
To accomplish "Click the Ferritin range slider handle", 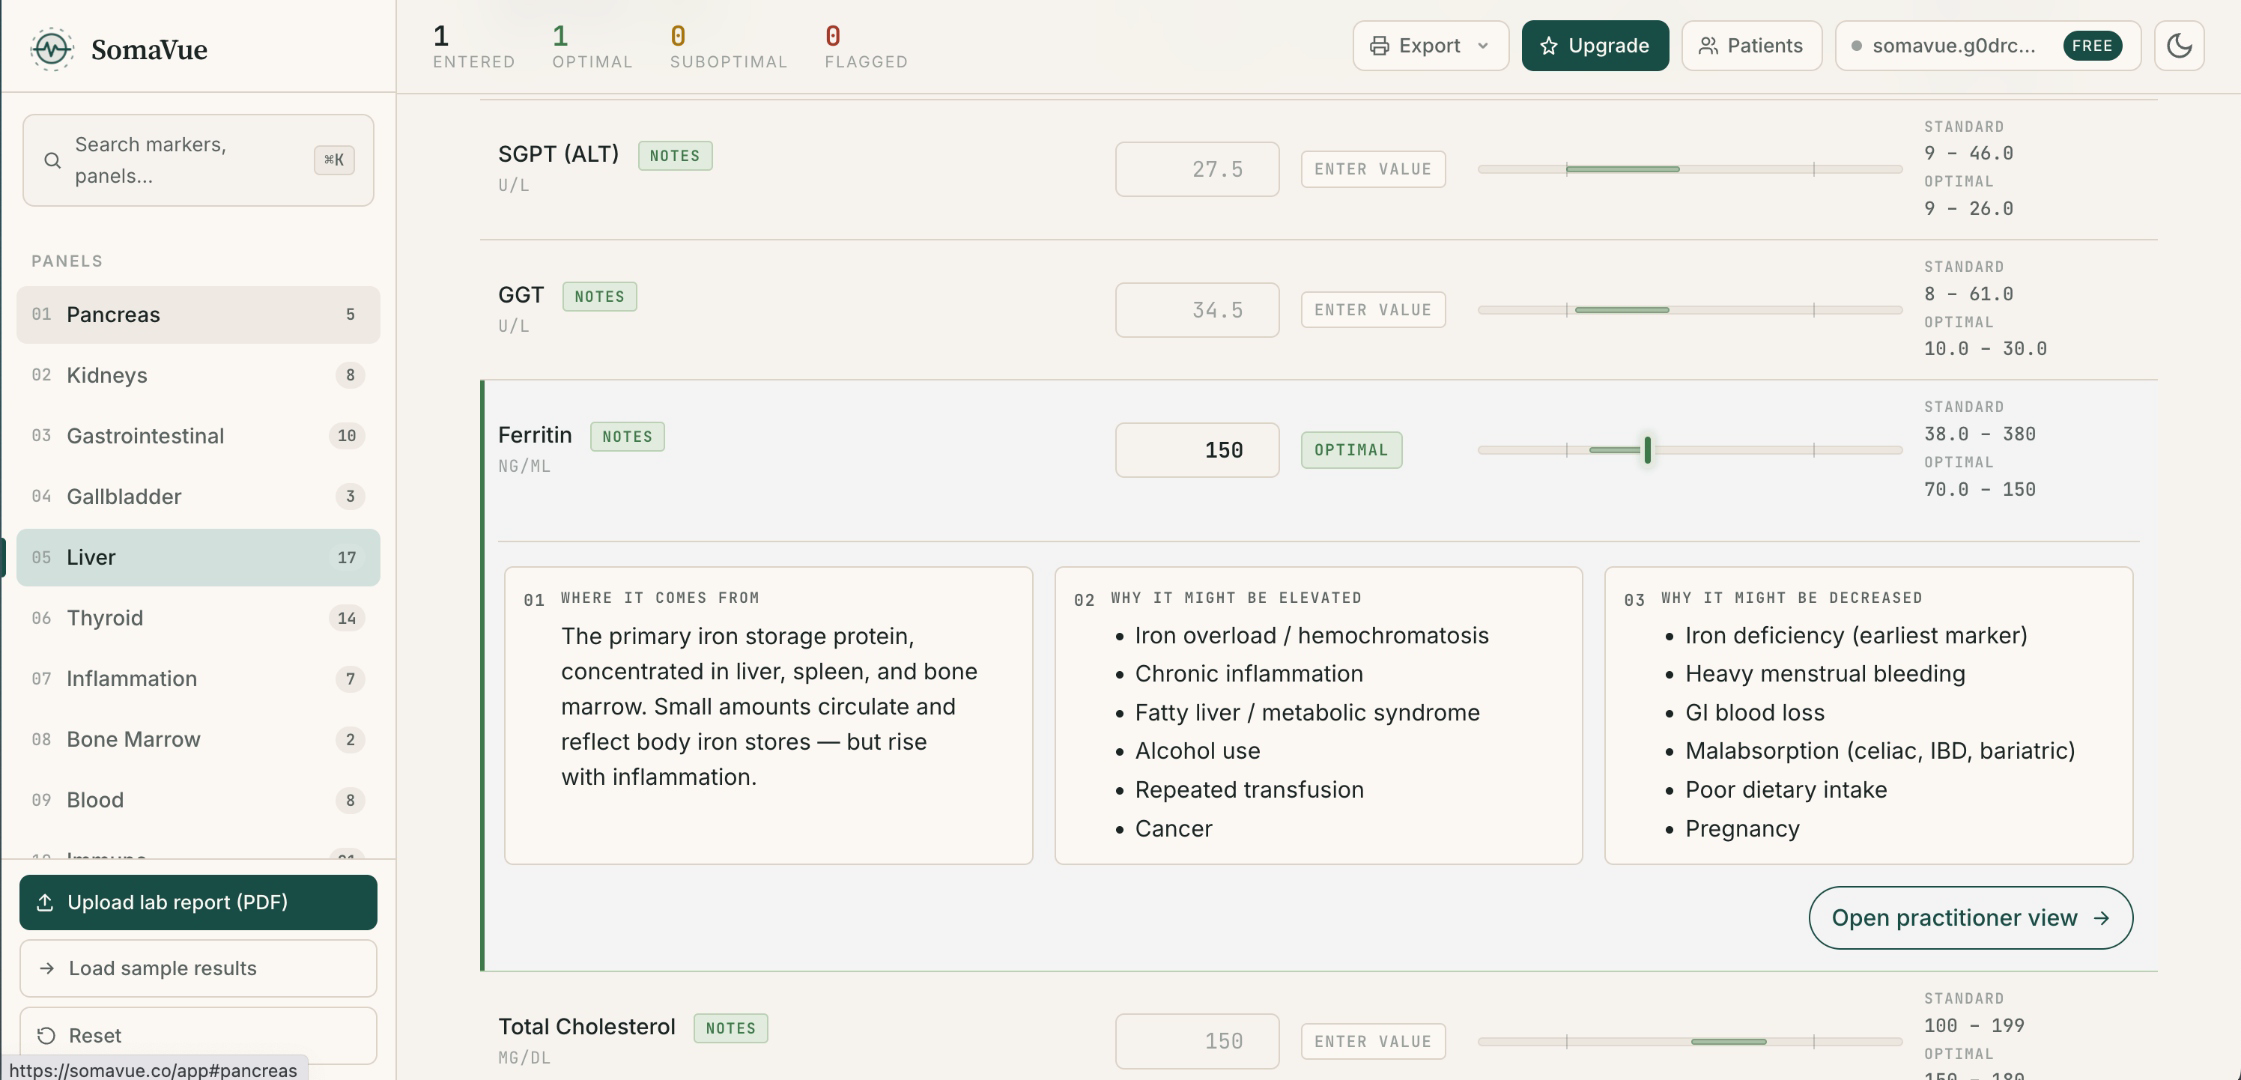I will 1647,450.
